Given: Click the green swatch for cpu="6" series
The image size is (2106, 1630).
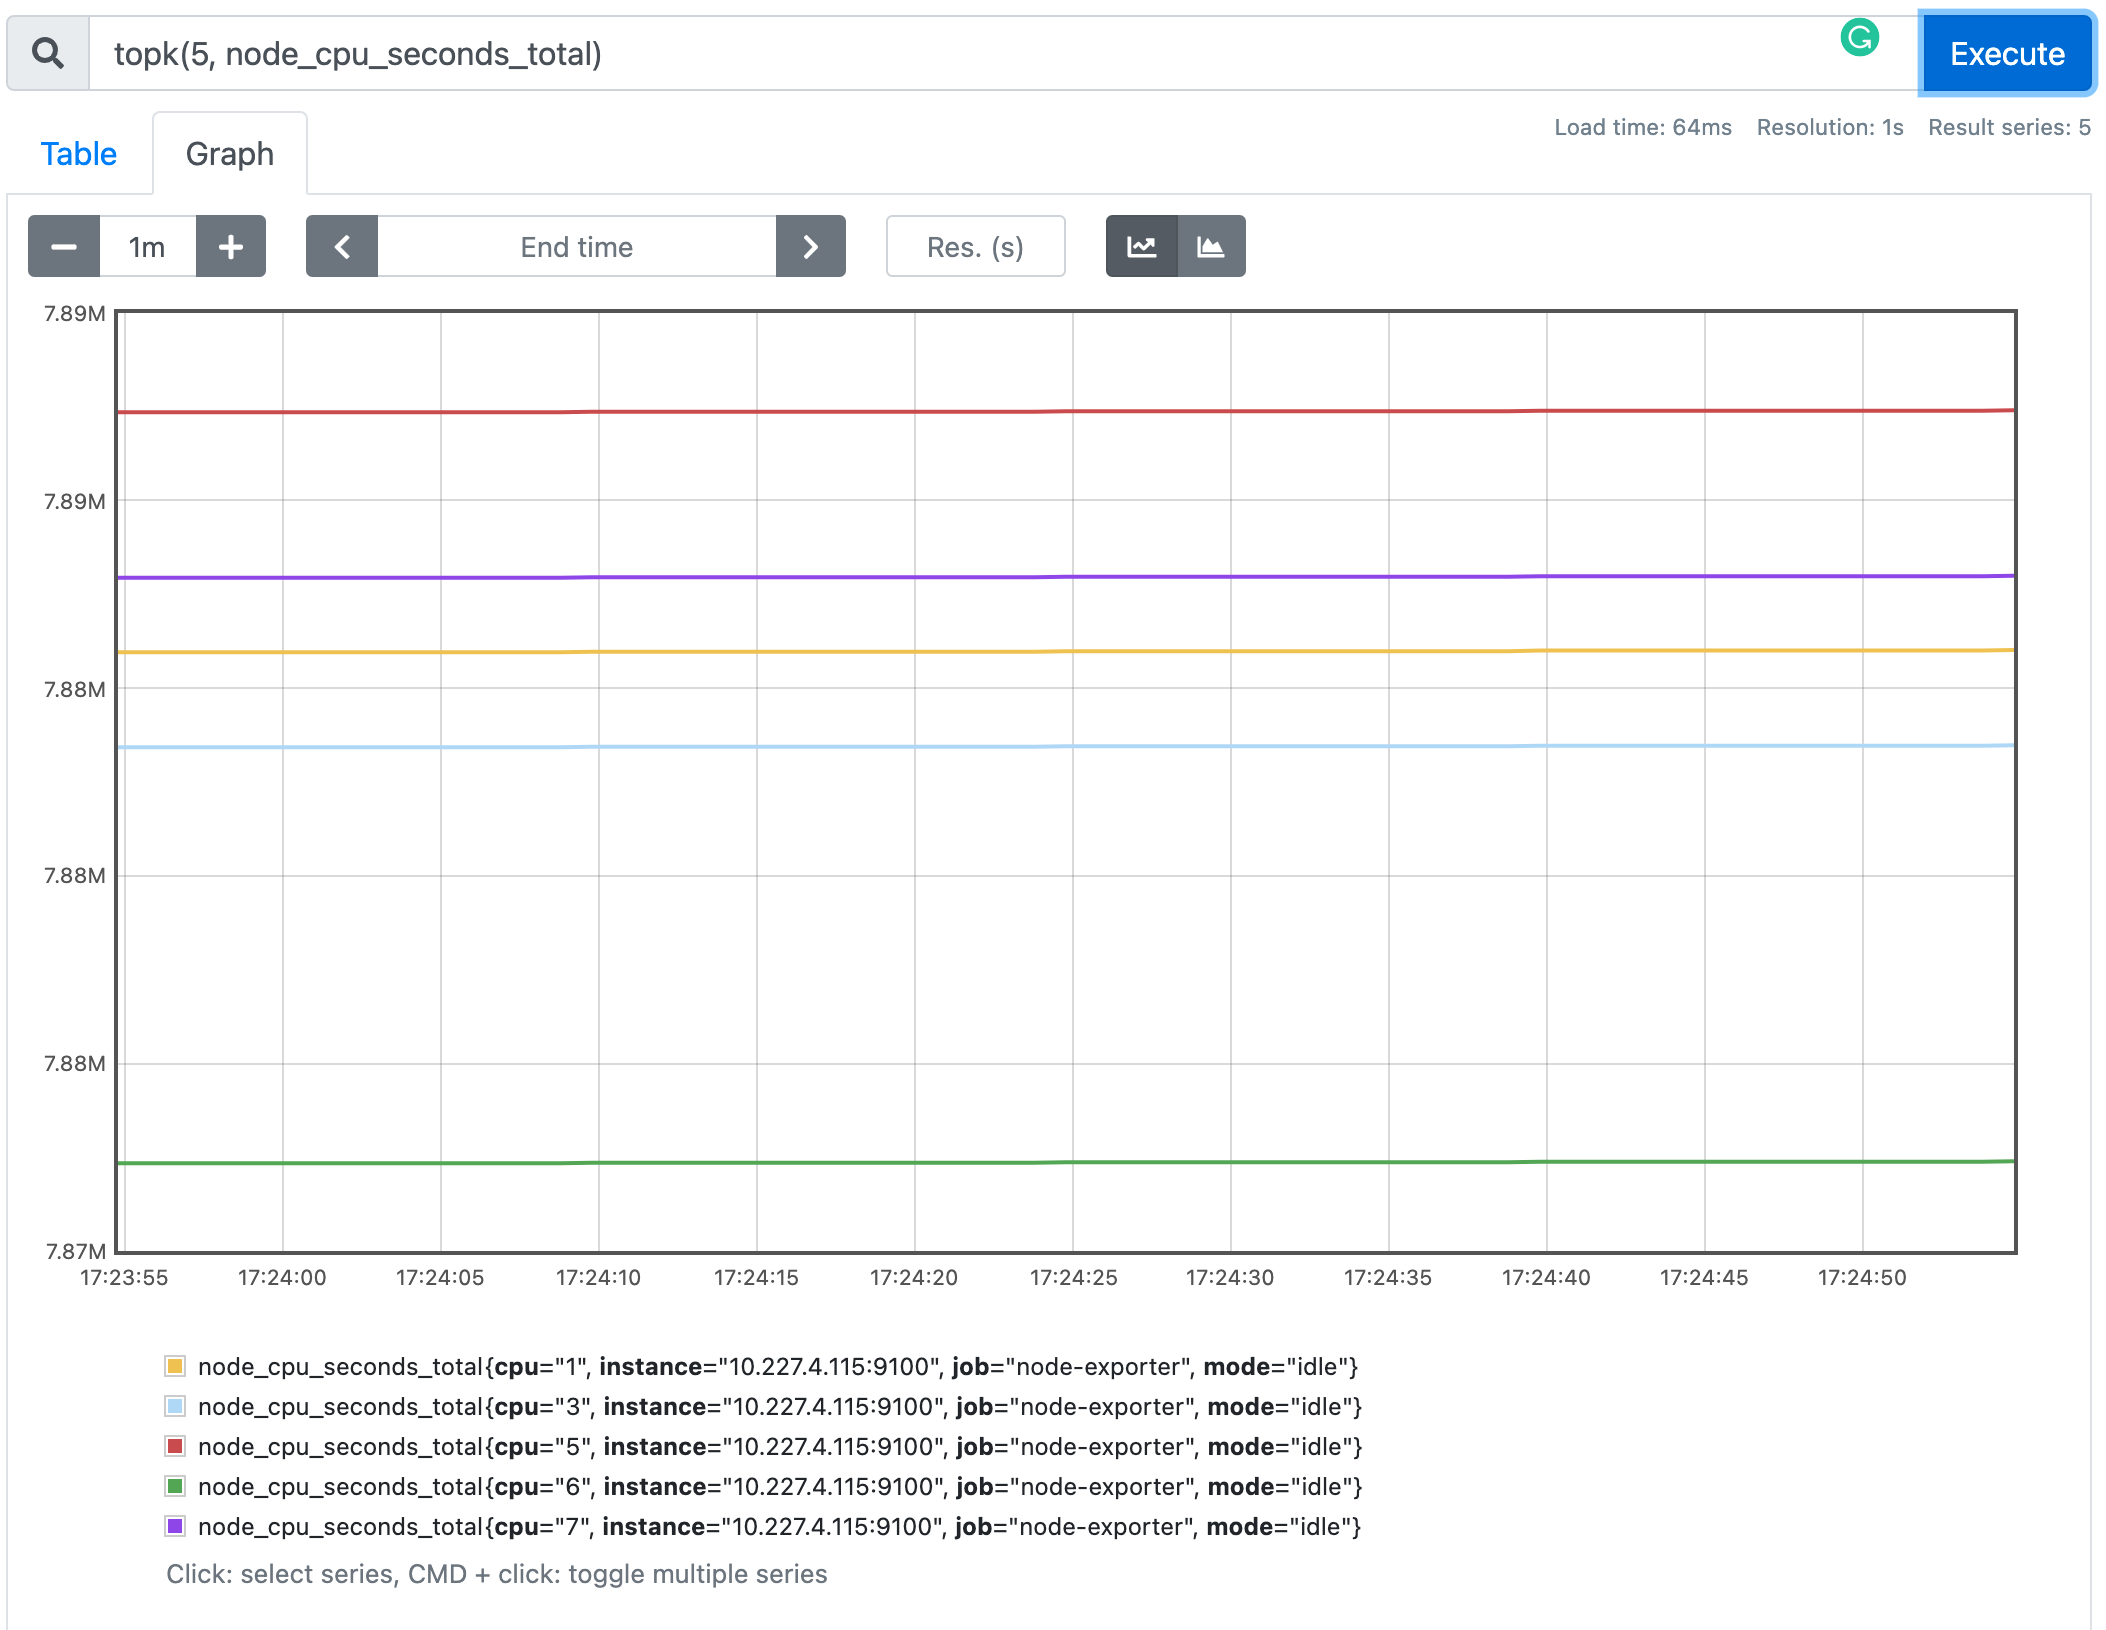Looking at the screenshot, I should point(175,1486).
